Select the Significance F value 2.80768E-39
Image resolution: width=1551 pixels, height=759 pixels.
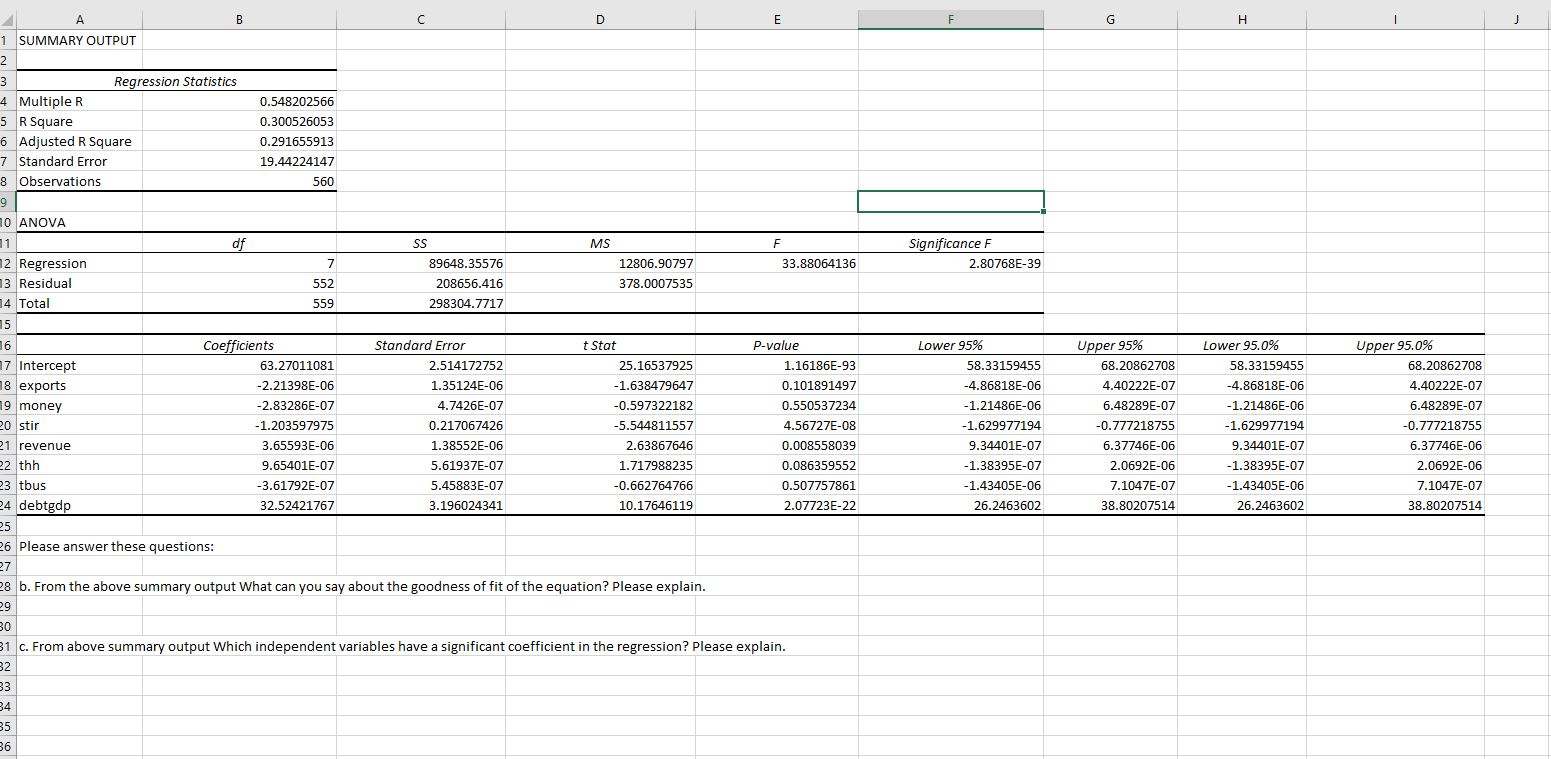pos(949,263)
